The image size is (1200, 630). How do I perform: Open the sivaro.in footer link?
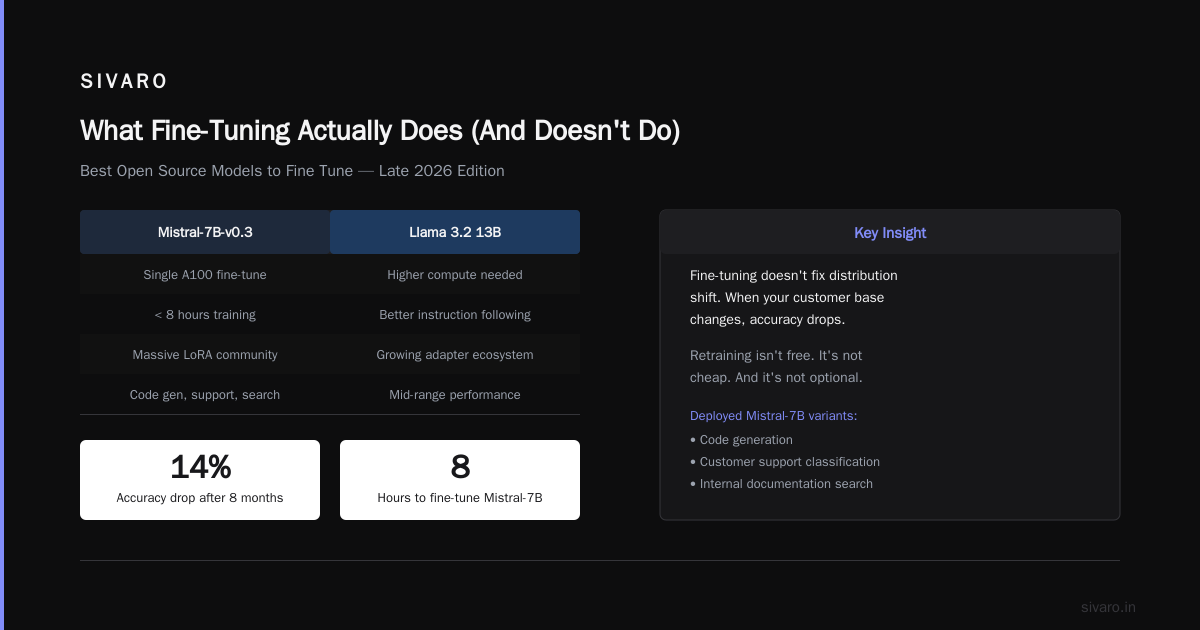coord(1108,607)
